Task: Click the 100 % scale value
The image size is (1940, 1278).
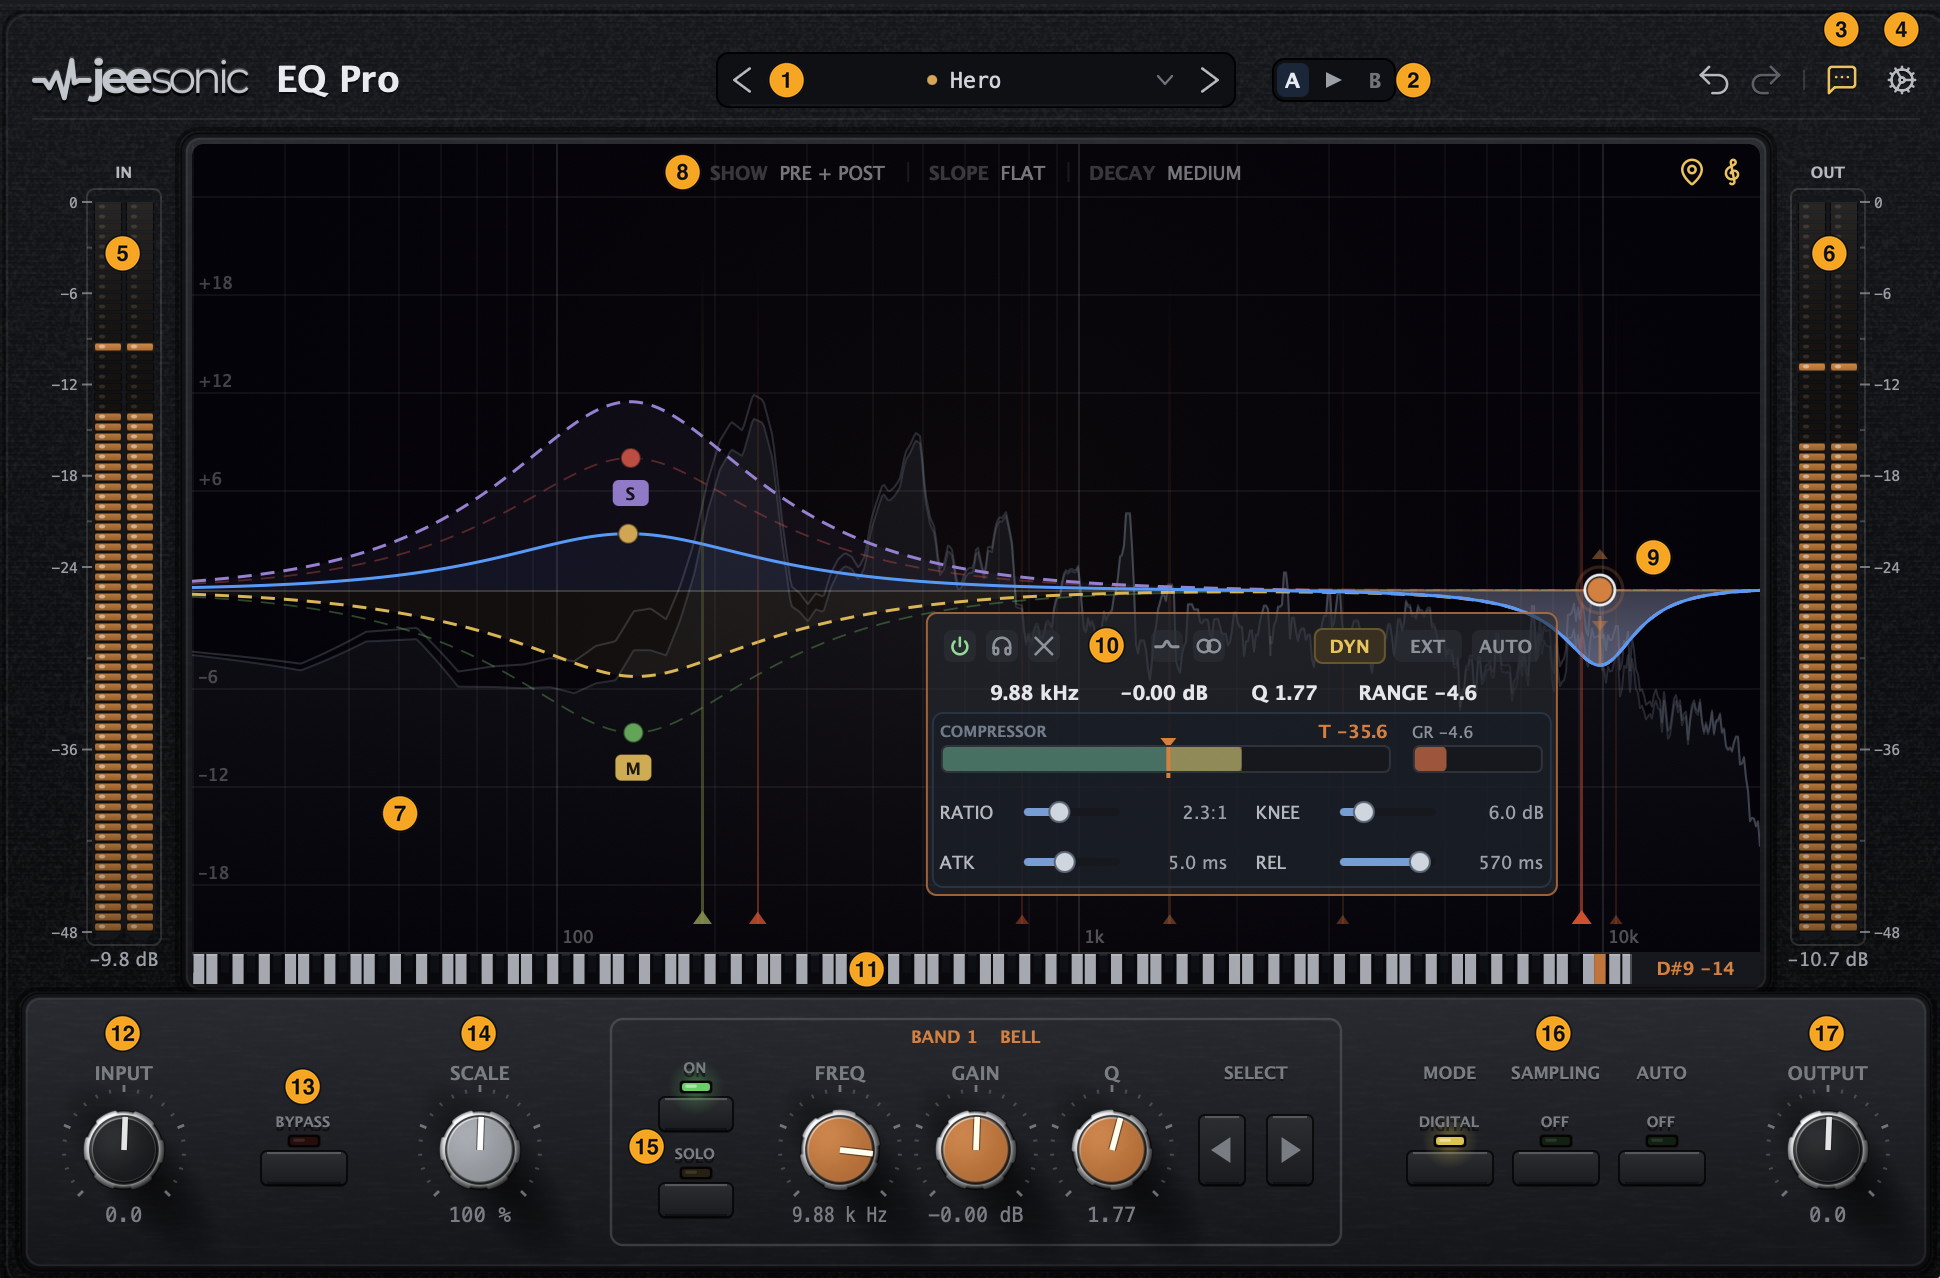Action: click(479, 1215)
